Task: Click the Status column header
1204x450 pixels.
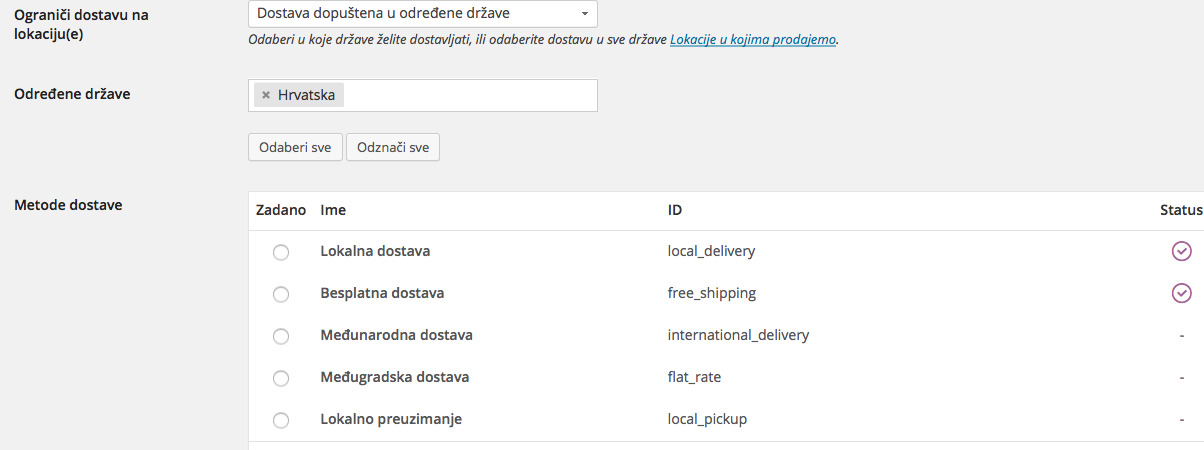Action: tap(1180, 210)
